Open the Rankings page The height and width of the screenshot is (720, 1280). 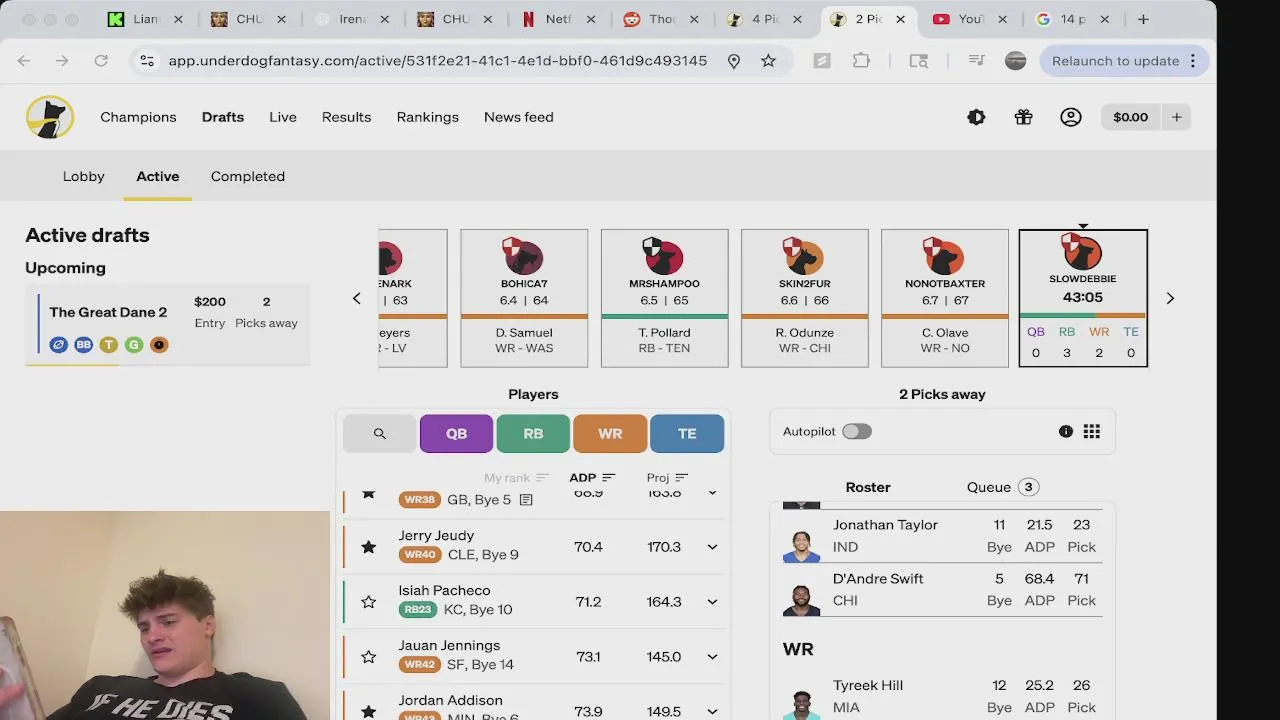tap(427, 117)
